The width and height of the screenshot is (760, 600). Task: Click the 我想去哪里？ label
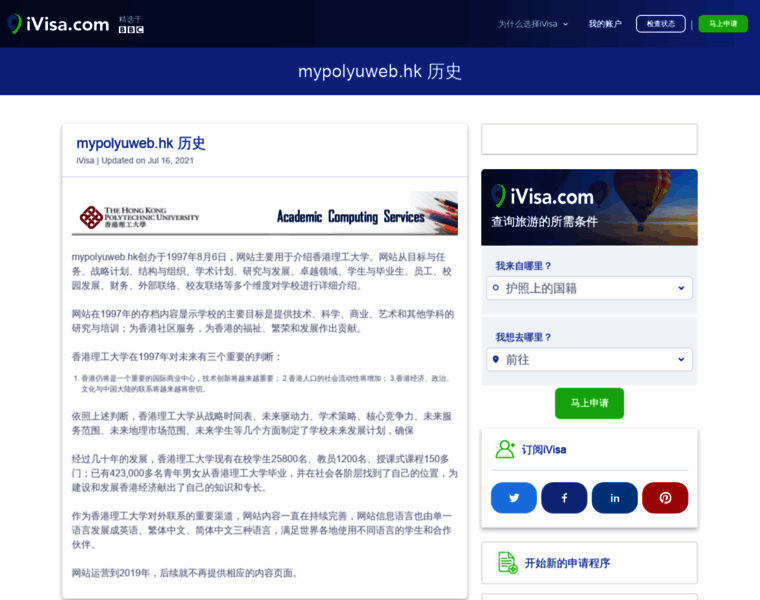coord(523,337)
